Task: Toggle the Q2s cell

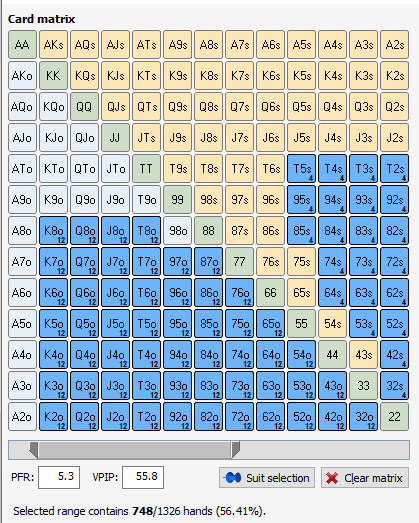Action: (395, 107)
